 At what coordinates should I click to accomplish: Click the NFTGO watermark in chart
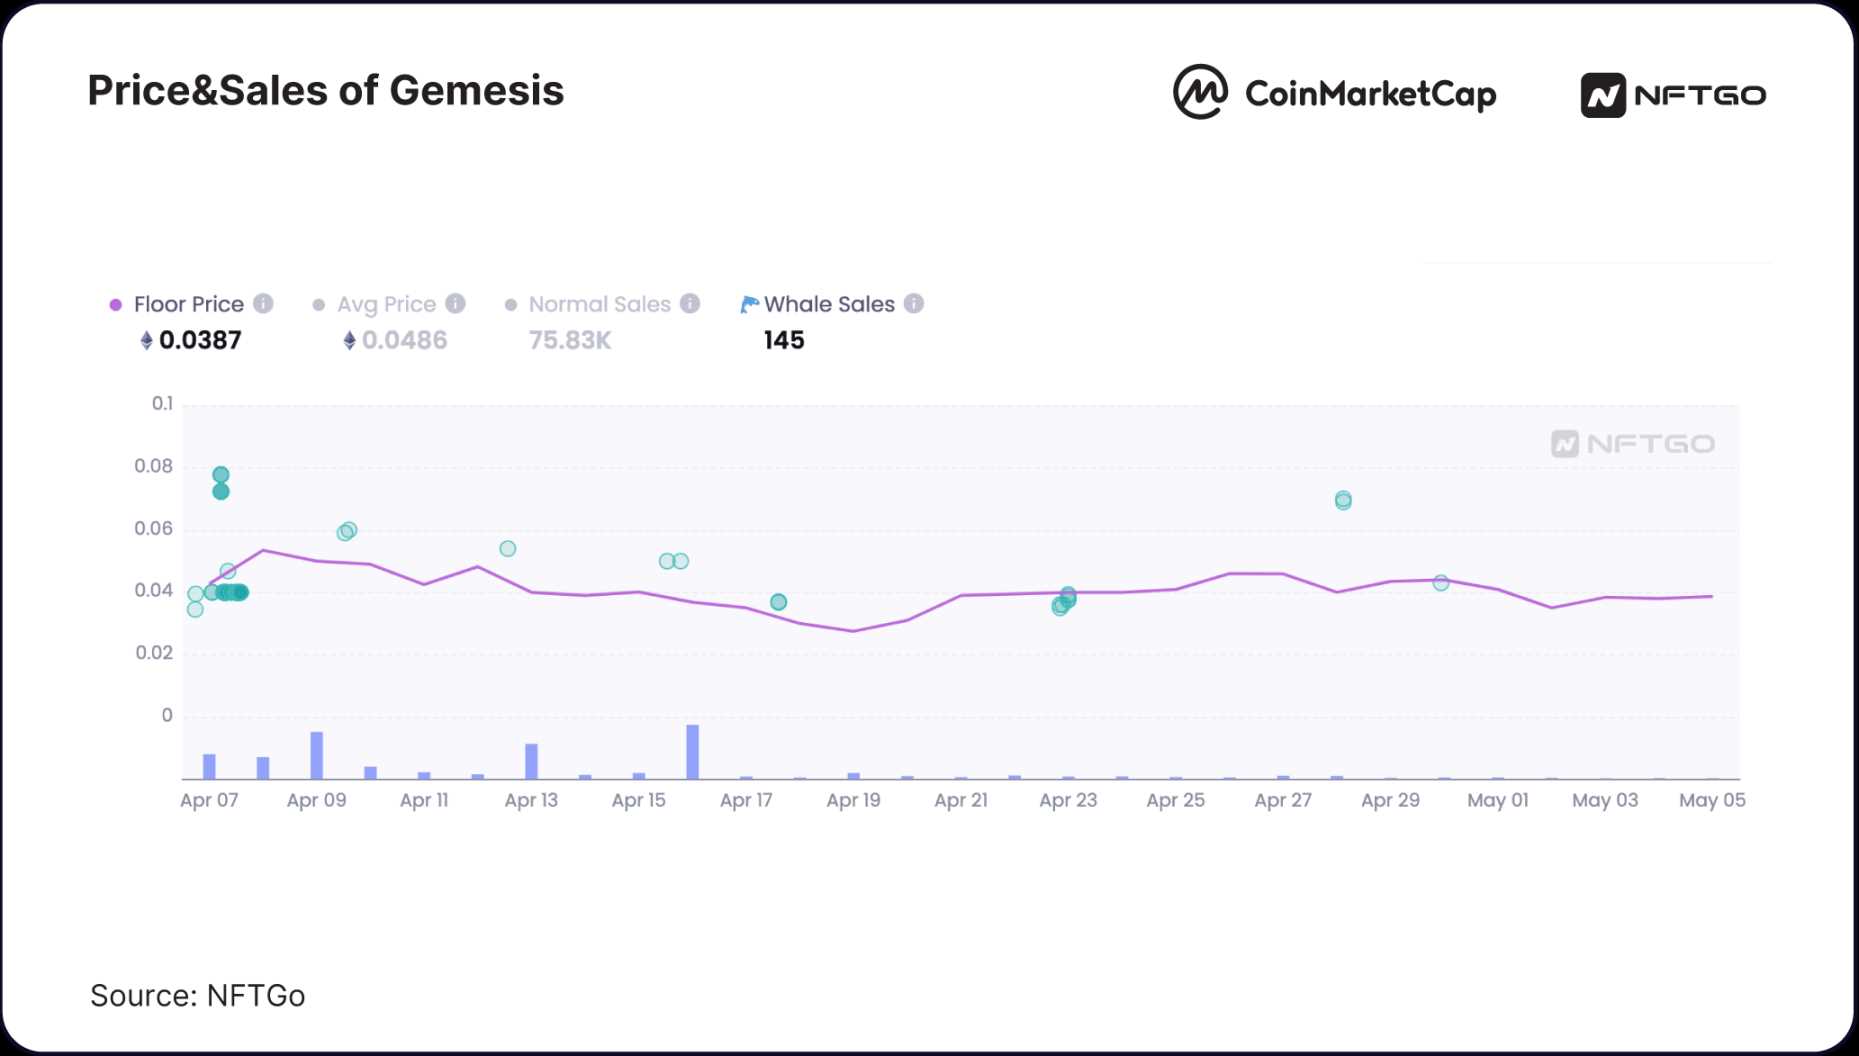(1632, 444)
